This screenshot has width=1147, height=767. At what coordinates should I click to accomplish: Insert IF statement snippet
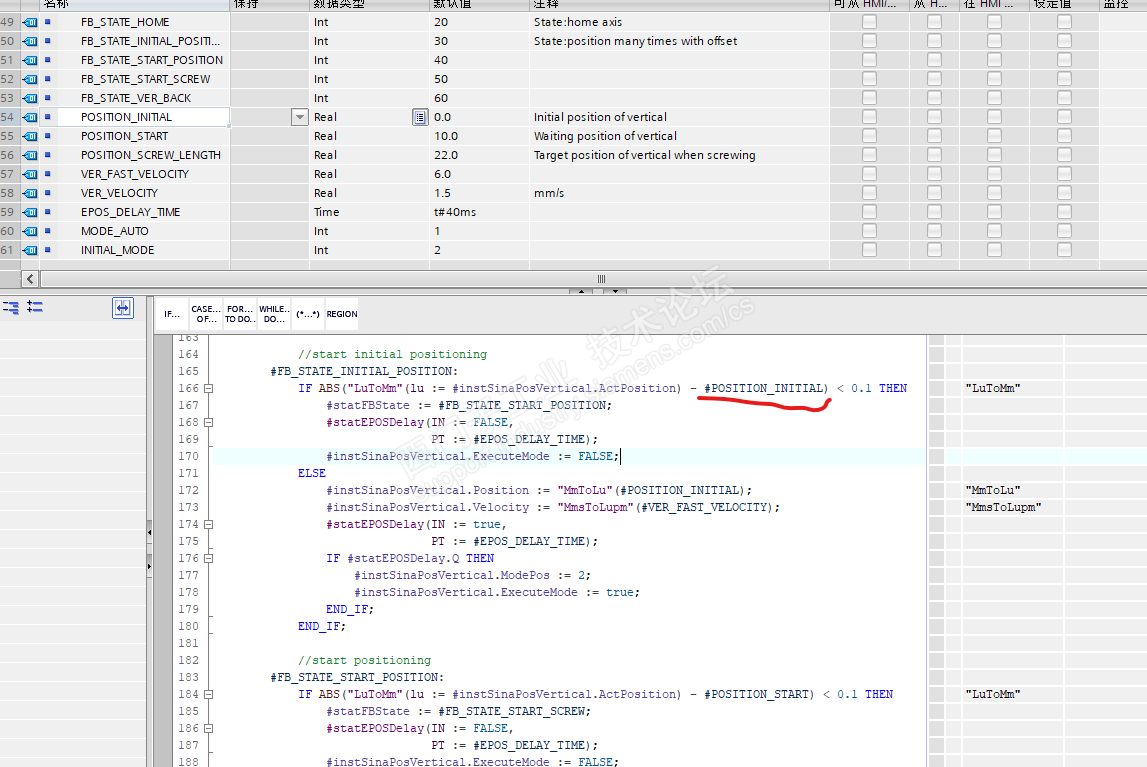[x=172, y=314]
